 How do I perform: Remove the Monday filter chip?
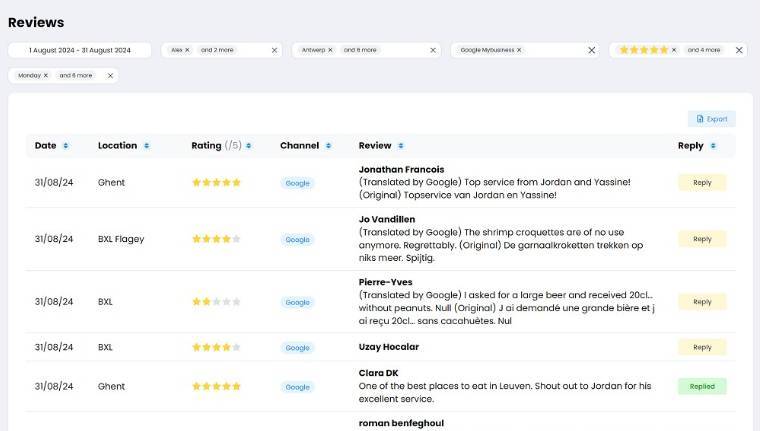coord(46,75)
